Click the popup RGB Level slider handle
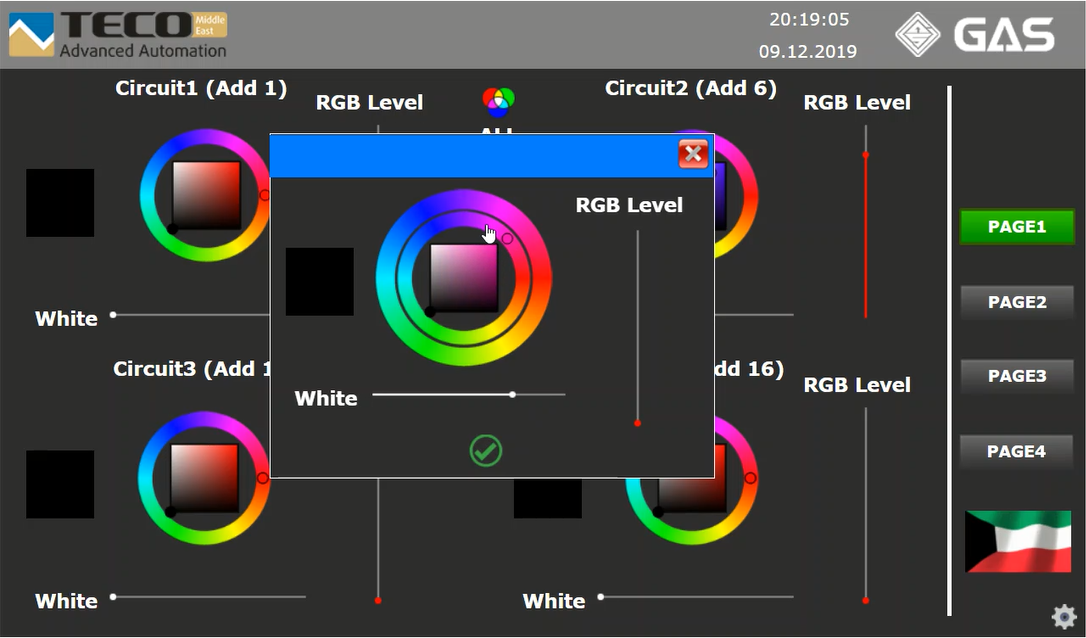This screenshot has height=638, width=1086. [x=637, y=423]
